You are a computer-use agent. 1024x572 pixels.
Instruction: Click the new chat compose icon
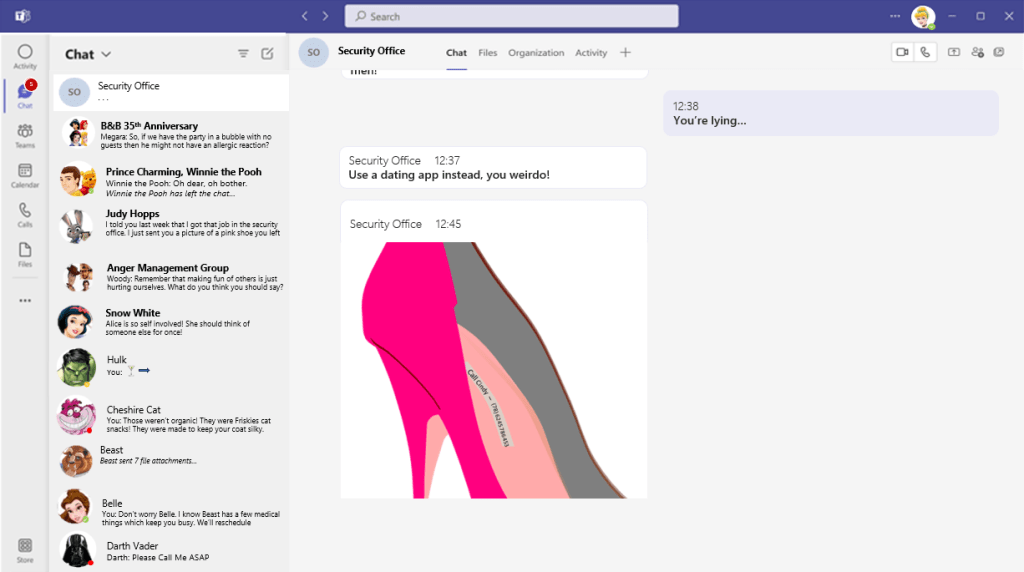pyautogui.click(x=267, y=54)
